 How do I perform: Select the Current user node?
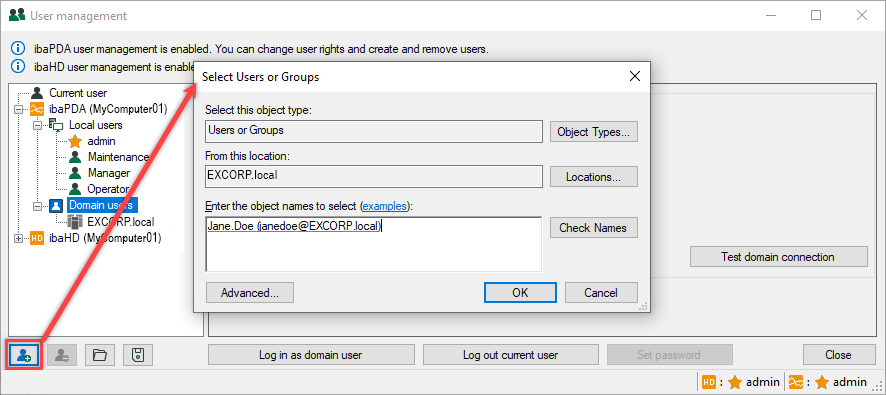(69, 93)
